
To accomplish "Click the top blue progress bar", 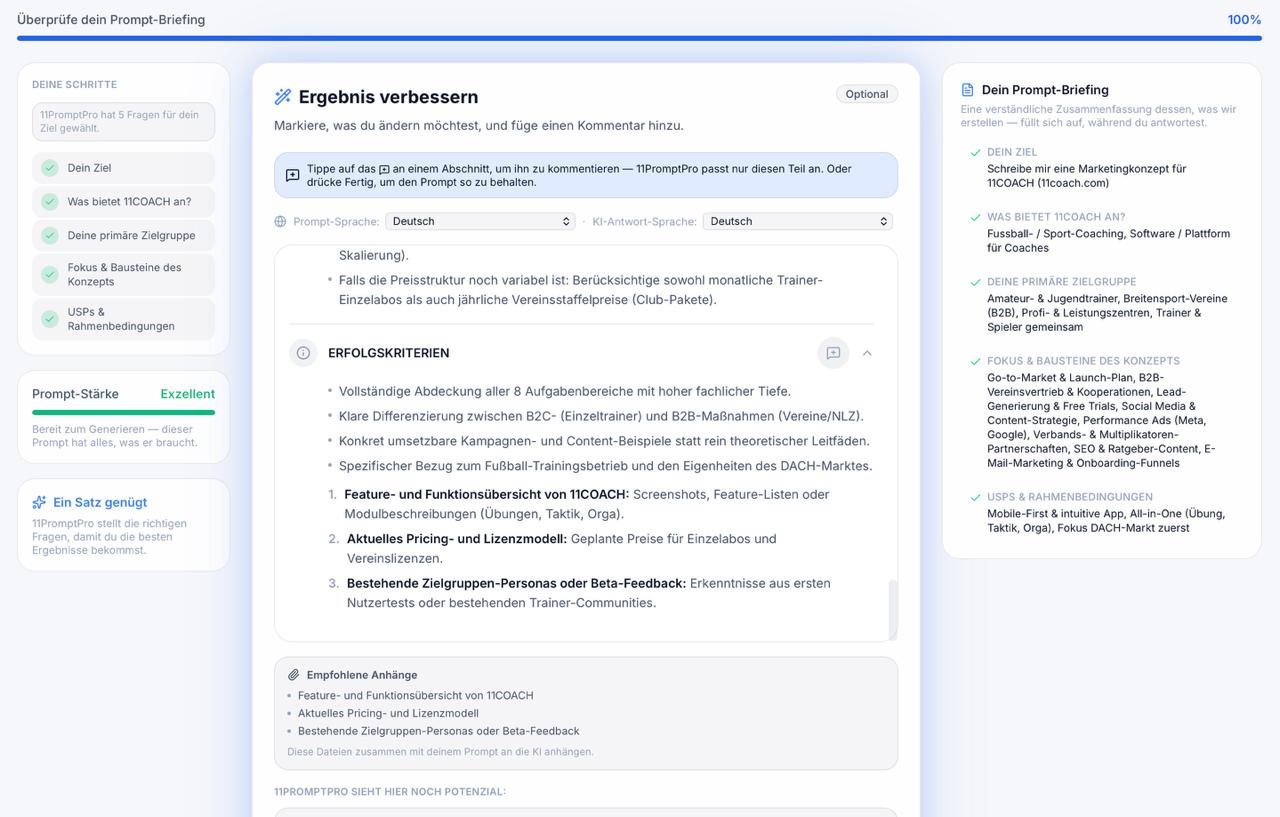I will pyautogui.click(x=639, y=39).
